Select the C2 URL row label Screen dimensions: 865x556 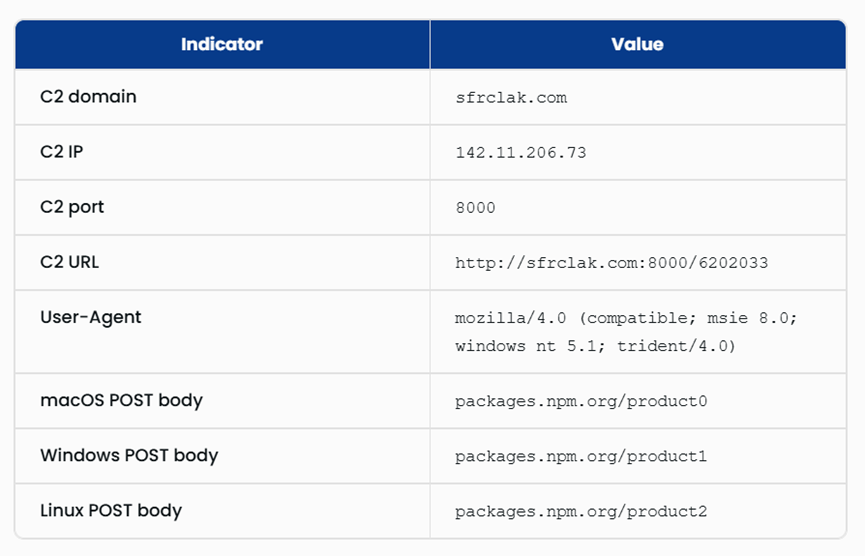(x=70, y=262)
